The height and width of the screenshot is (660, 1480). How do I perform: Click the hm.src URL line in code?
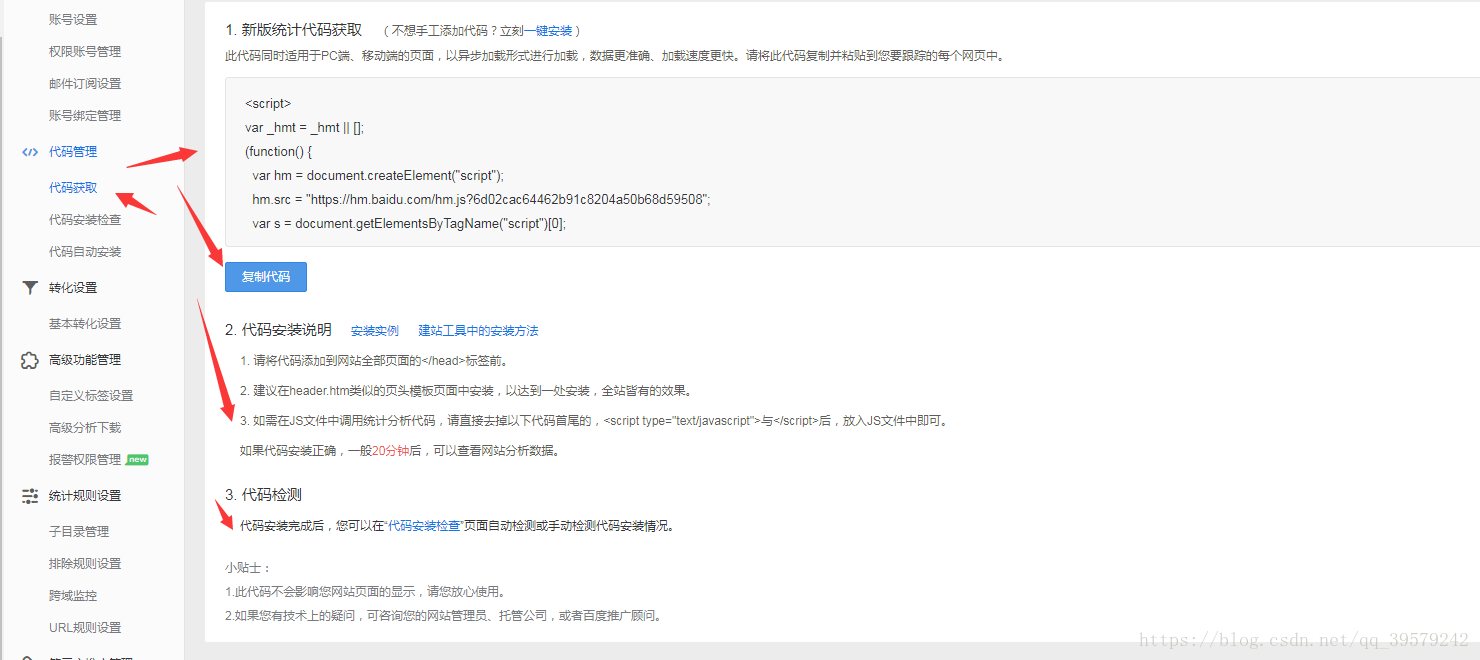tap(481, 200)
